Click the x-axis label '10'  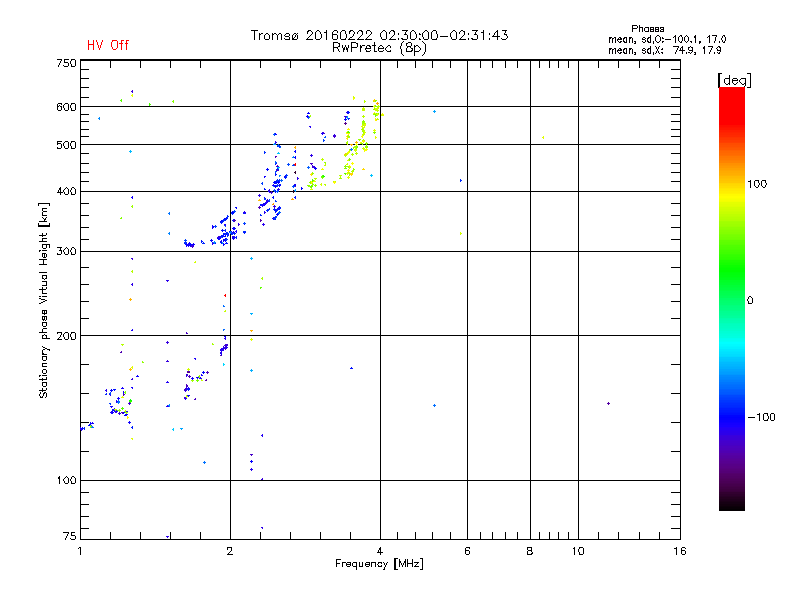click(x=578, y=551)
